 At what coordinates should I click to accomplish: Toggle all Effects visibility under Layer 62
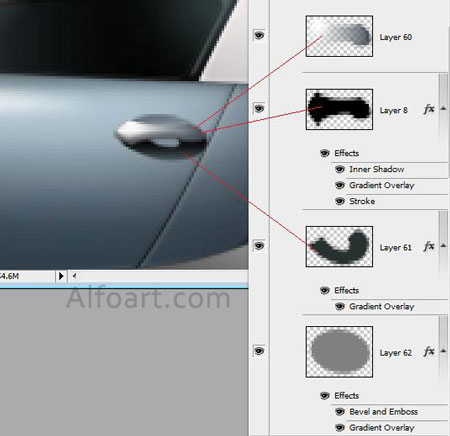[x=325, y=396]
